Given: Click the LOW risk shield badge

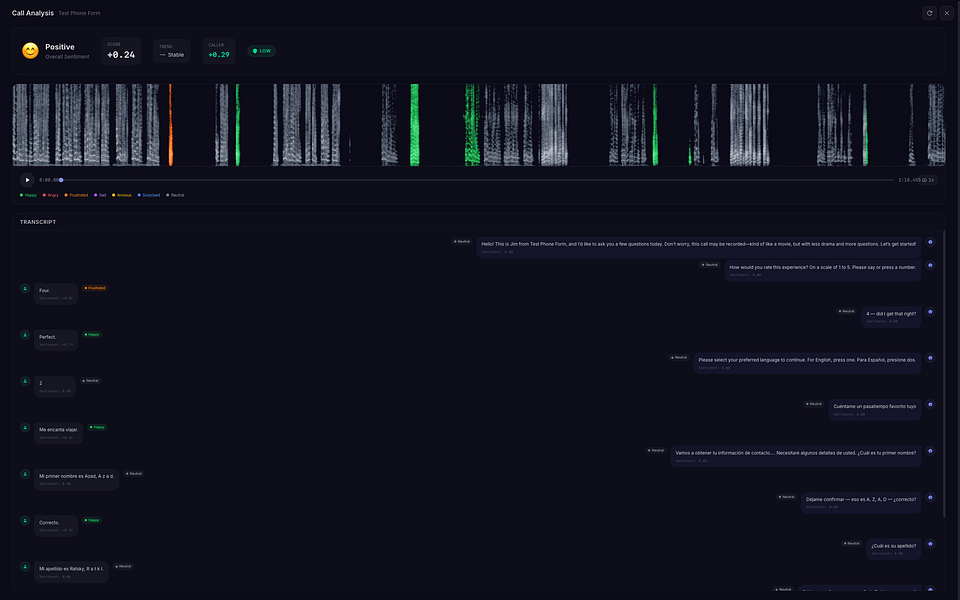Looking at the screenshot, I should [261, 51].
